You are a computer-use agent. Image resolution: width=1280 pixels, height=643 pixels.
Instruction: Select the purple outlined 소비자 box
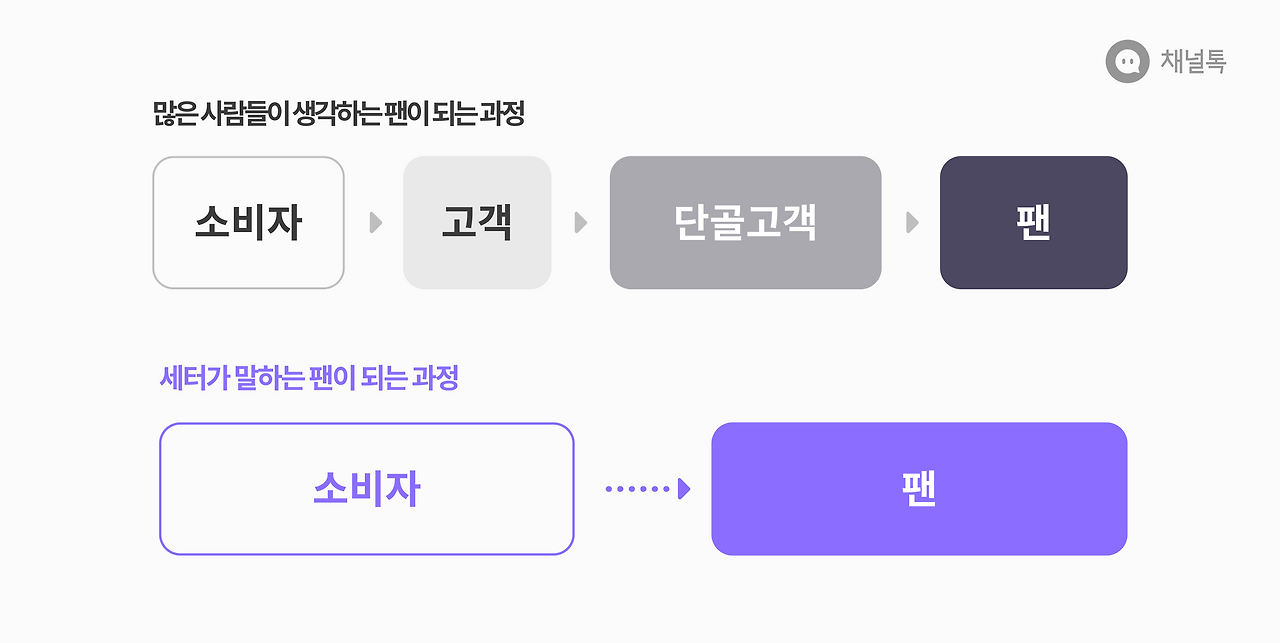[x=367, y=489]
